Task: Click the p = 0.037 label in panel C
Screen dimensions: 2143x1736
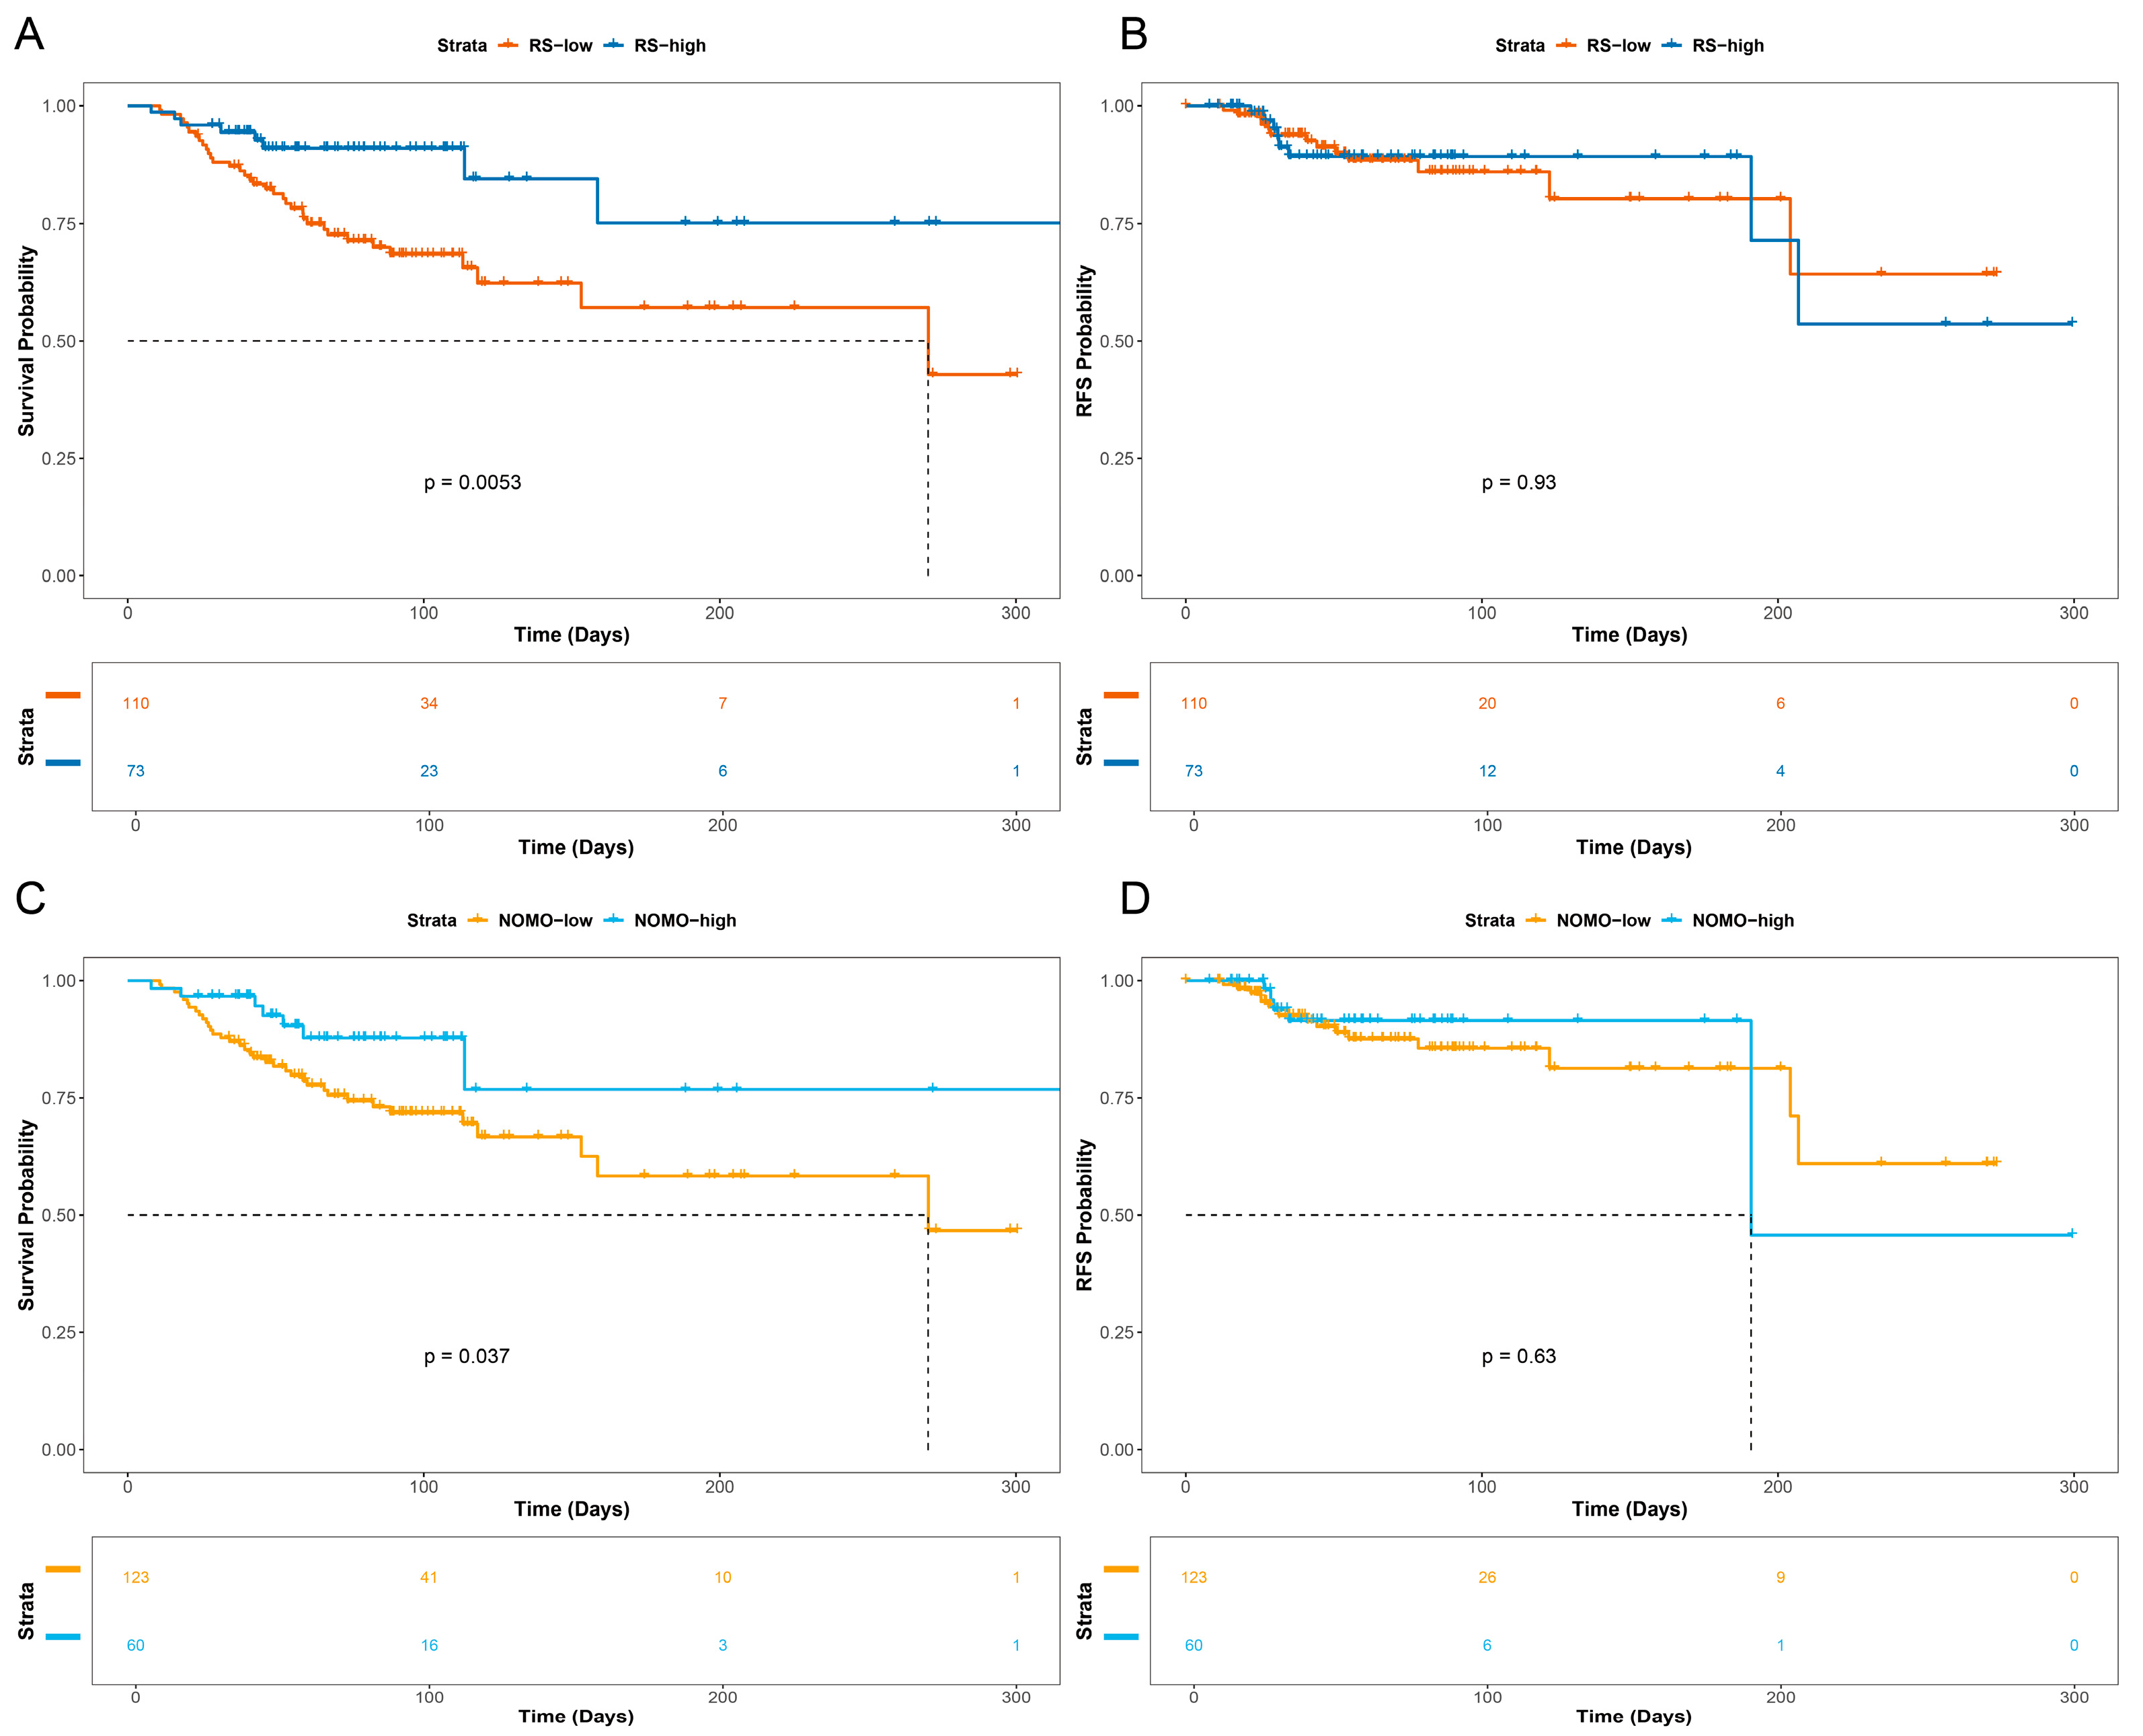Action: coord(466,1356)
